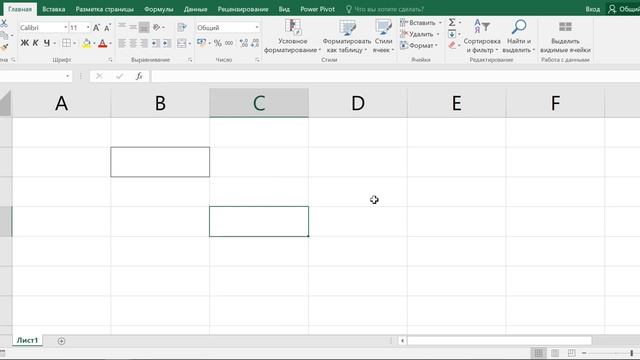640x360 pixels.
Task: Click the Вставить cells button
Action: [x=420, y=23]
